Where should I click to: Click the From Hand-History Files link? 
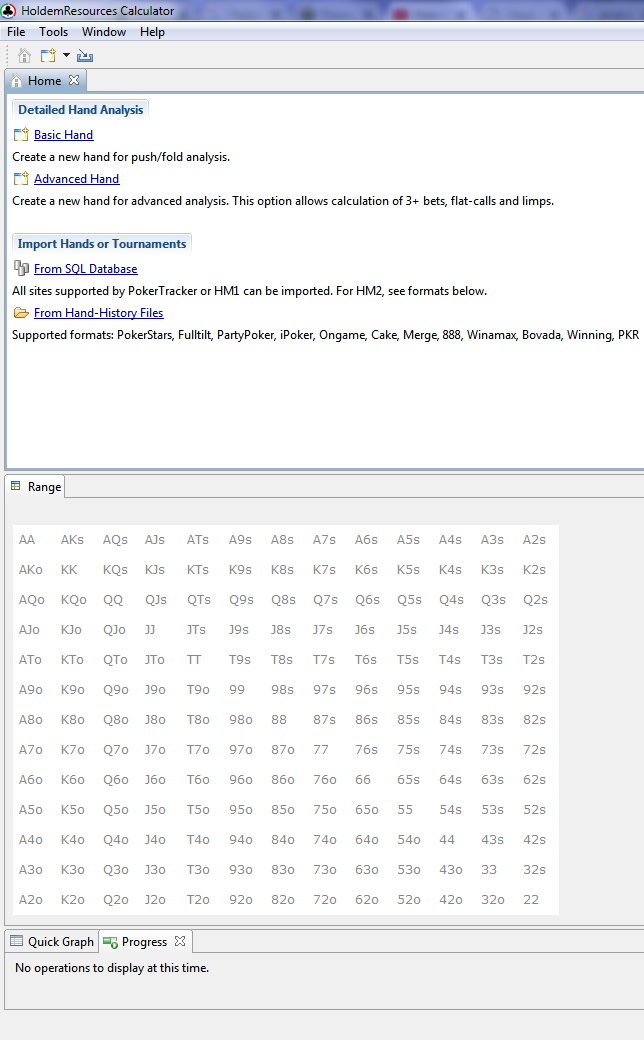pyautogui.click(x=98, y=312)
